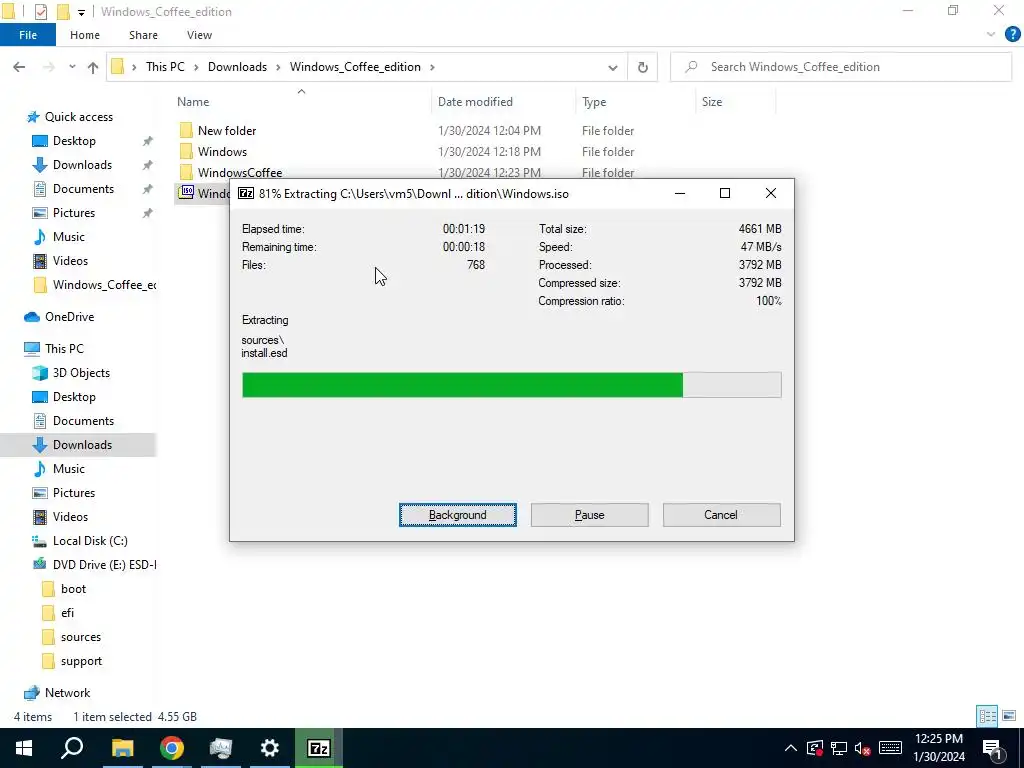Viewport: 1024px width, 768px height.
Task: Open DVD Drive (E:) in sidebar
Action: point(104,565)
